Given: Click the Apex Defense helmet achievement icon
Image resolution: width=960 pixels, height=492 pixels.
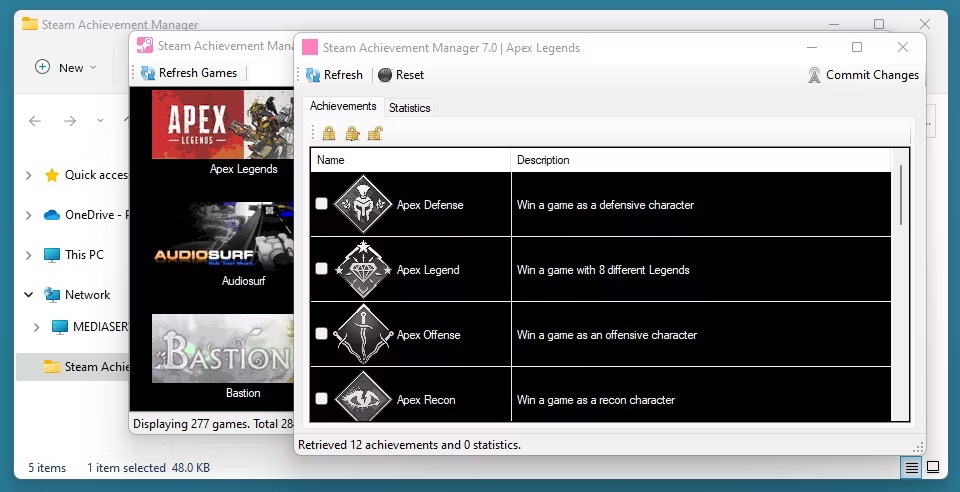Looking at the screenshot, I should coord(363,204).
